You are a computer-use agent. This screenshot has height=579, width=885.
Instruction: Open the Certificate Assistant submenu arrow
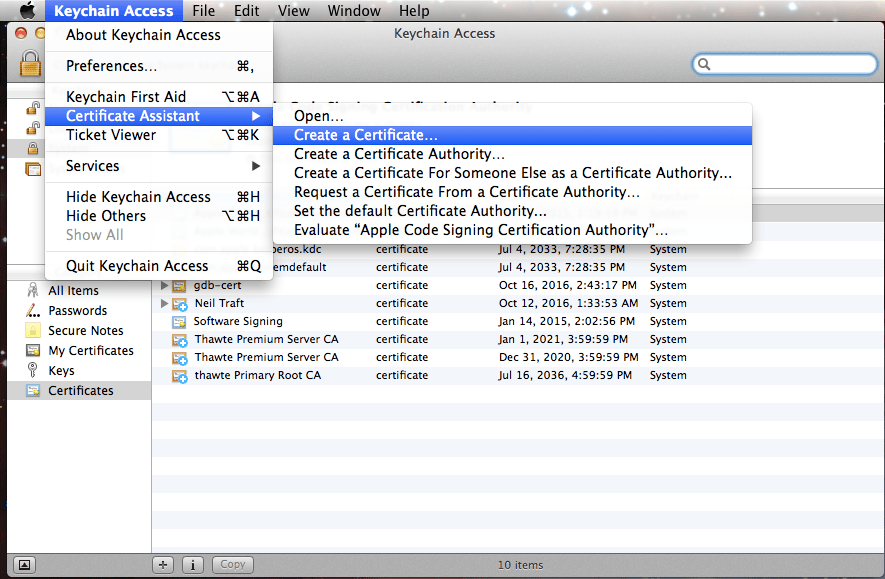tap(256, 116)
